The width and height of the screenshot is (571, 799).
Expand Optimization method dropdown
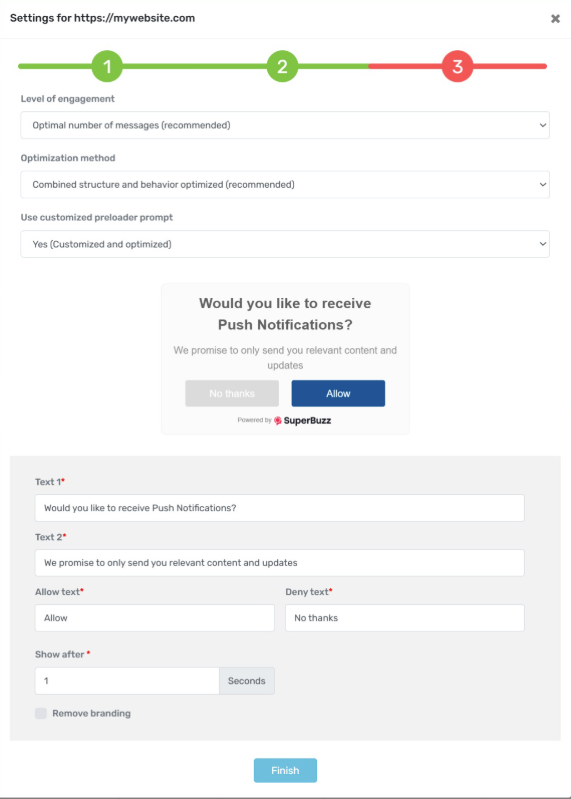click(x=285, y=184)
